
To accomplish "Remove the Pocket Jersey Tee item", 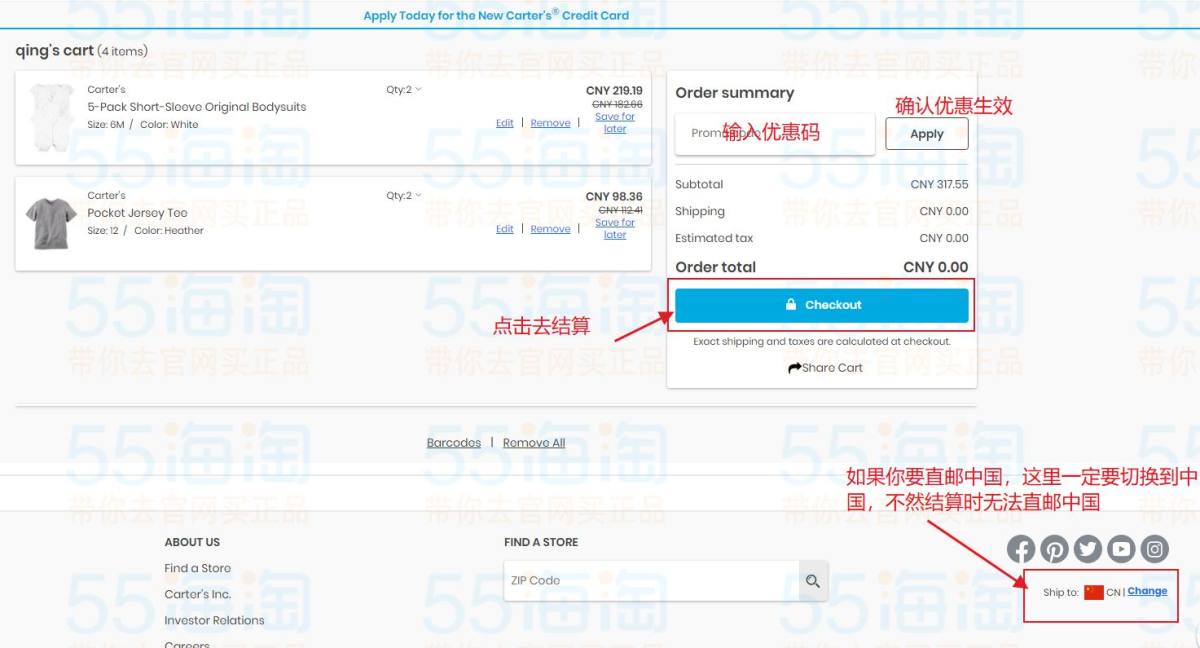I will pos(550,229).
